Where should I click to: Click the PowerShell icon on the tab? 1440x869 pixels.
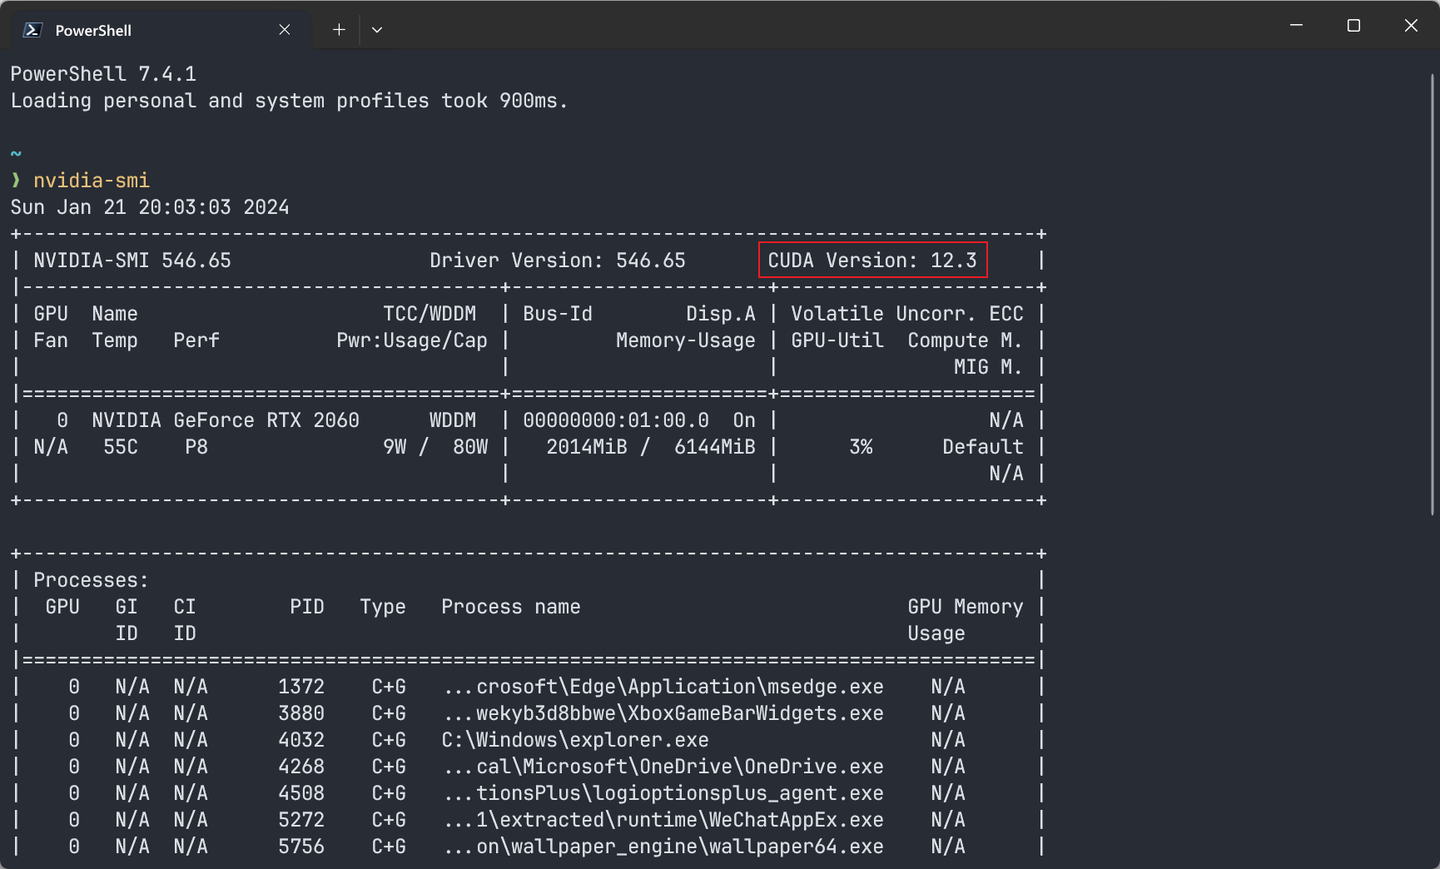(x=31, y=30)
